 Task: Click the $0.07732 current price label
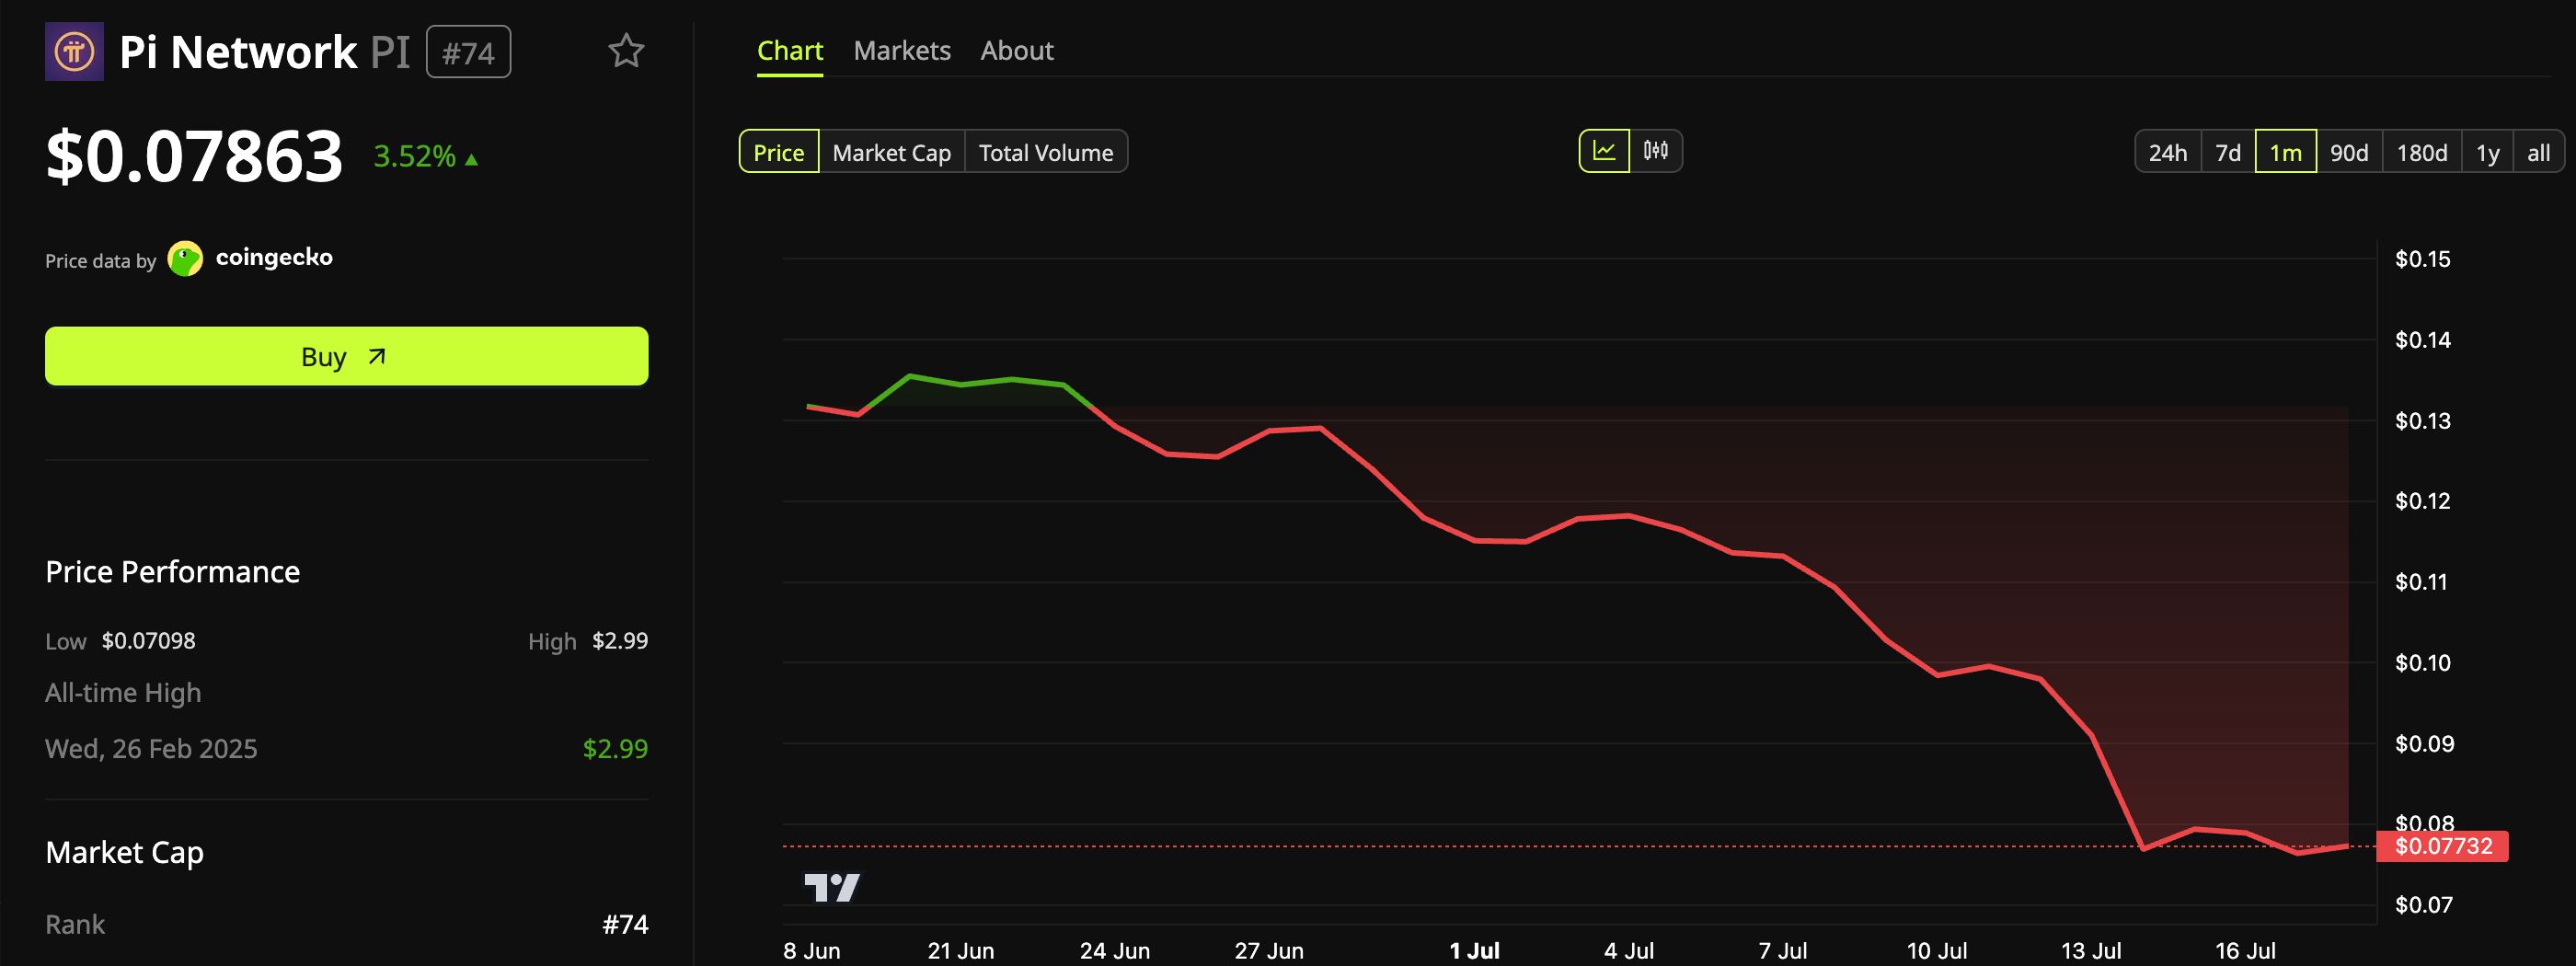pos(2443,846)
